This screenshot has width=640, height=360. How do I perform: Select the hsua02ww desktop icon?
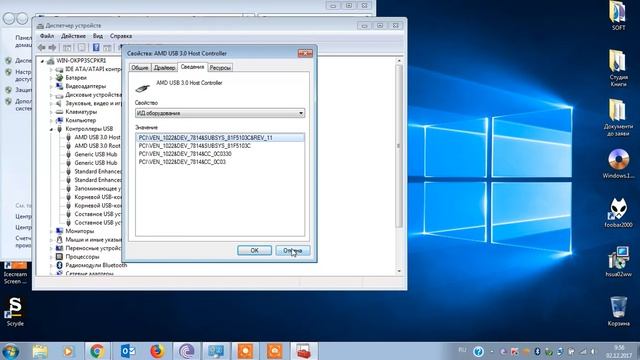pos(618,262)
